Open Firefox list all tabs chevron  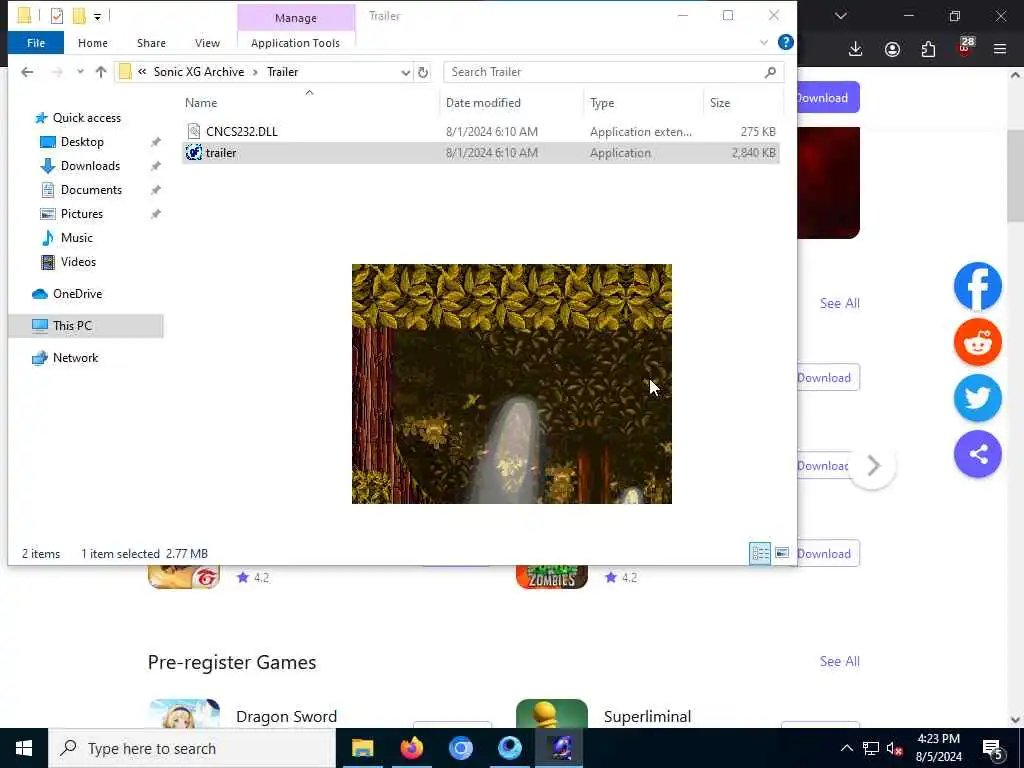[841, 16]
